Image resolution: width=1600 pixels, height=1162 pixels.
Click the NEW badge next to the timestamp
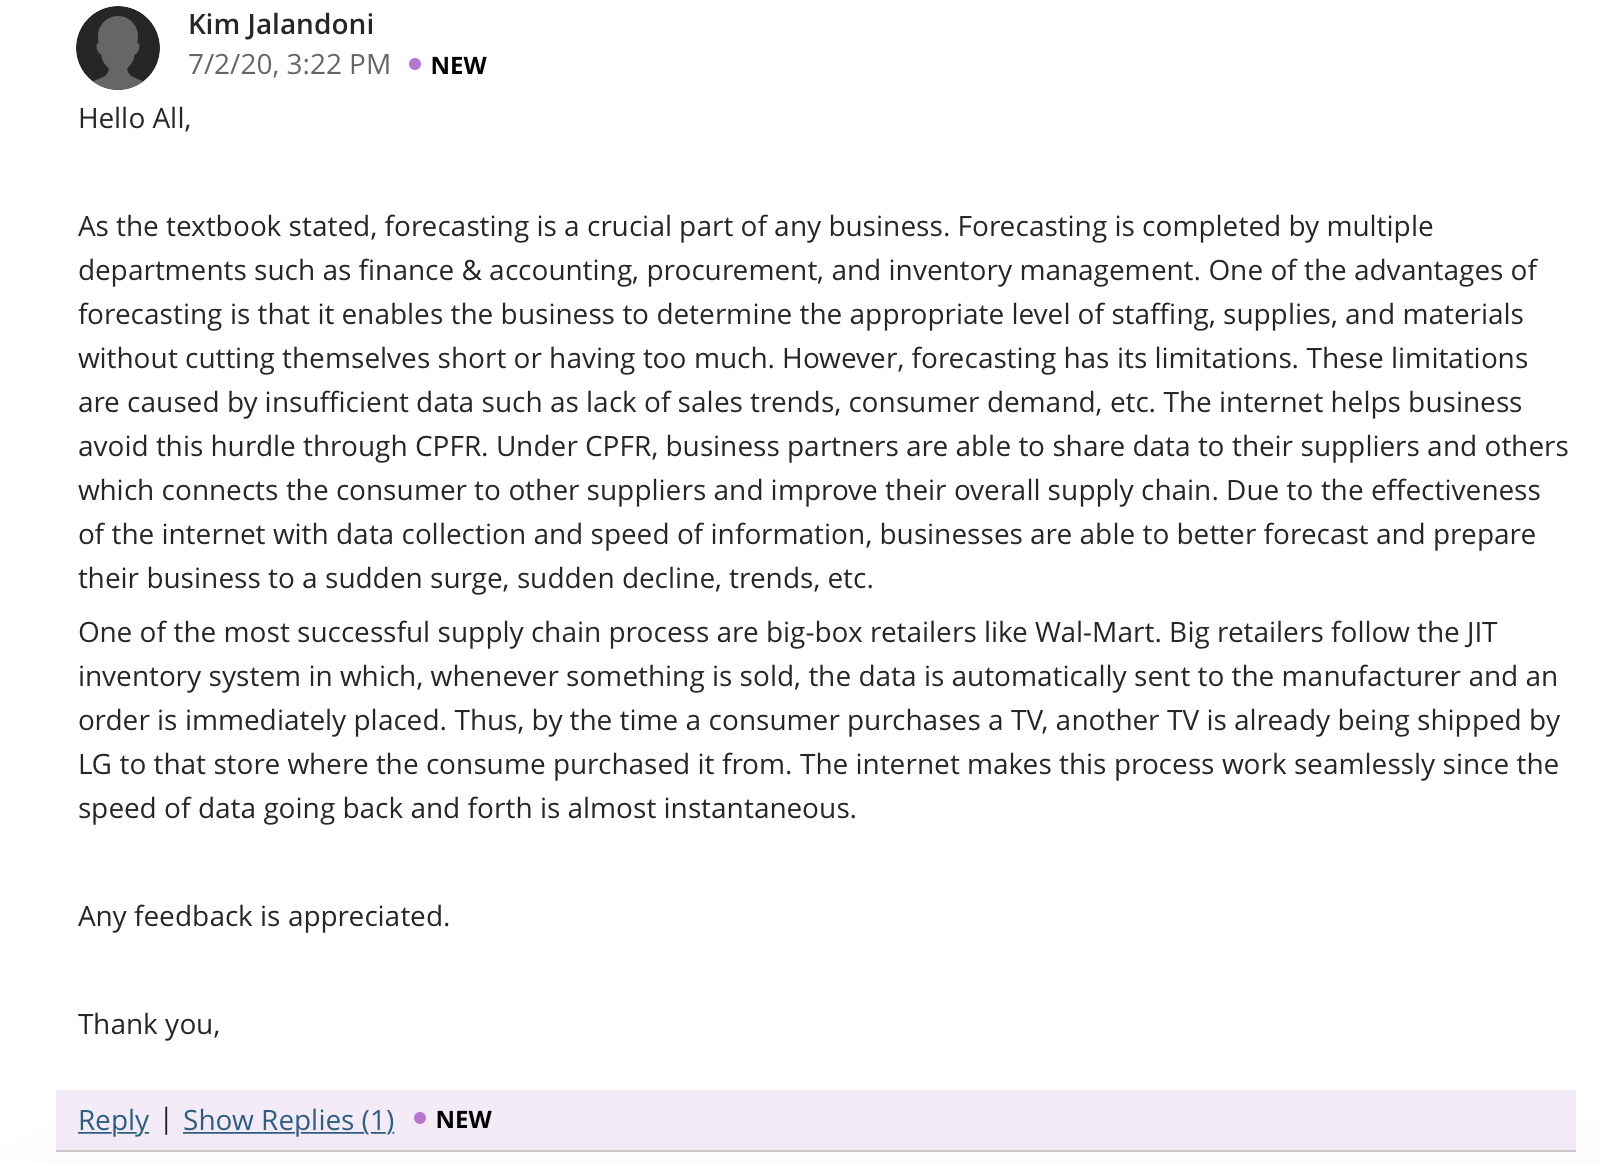click(458, 65)
